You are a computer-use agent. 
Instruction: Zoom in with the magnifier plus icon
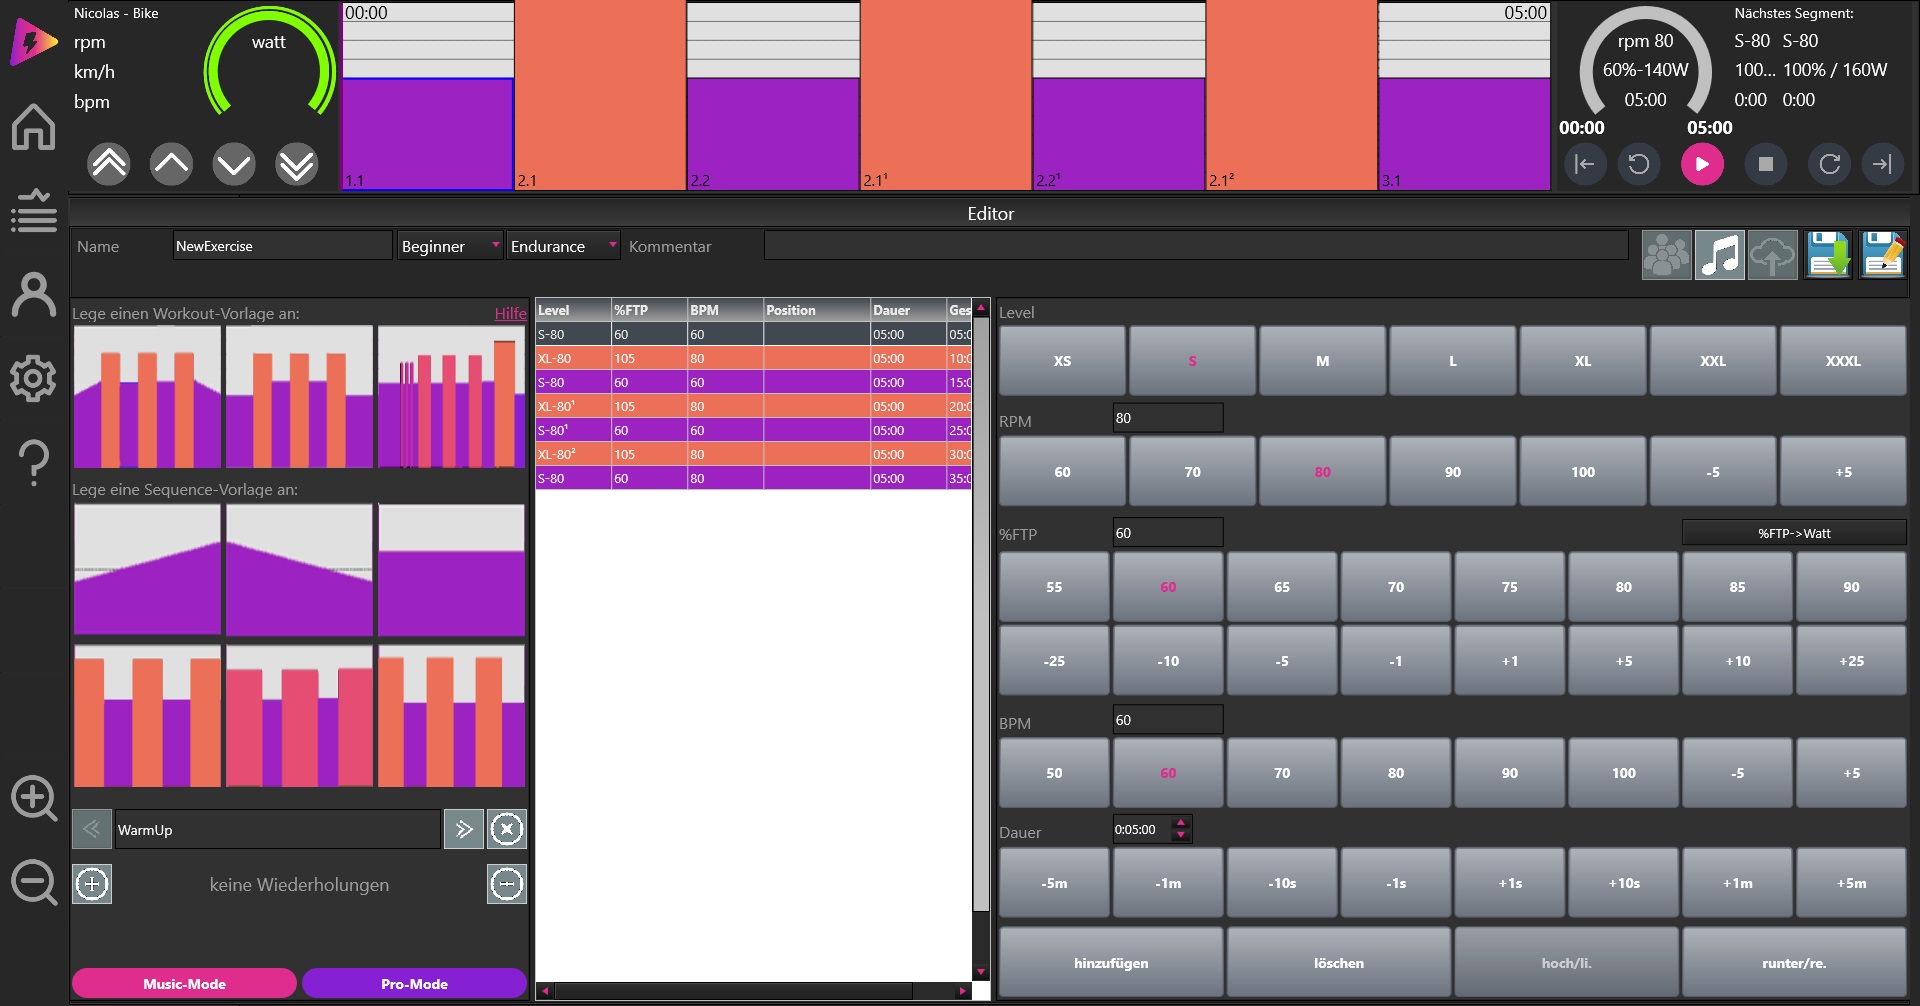33,799
